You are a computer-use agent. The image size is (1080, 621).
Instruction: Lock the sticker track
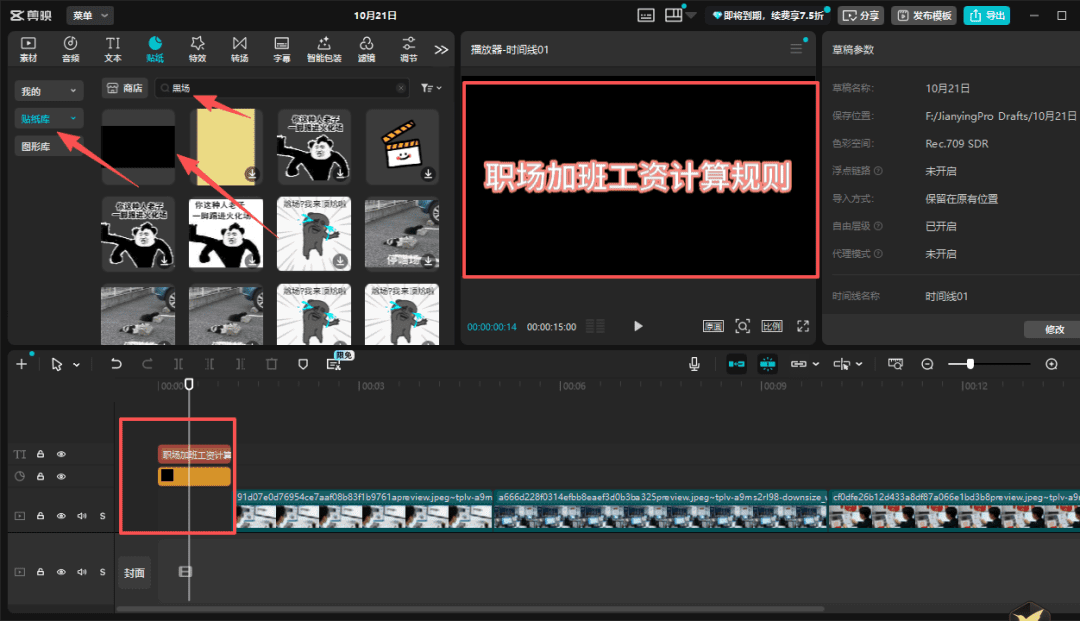(41, 476)
